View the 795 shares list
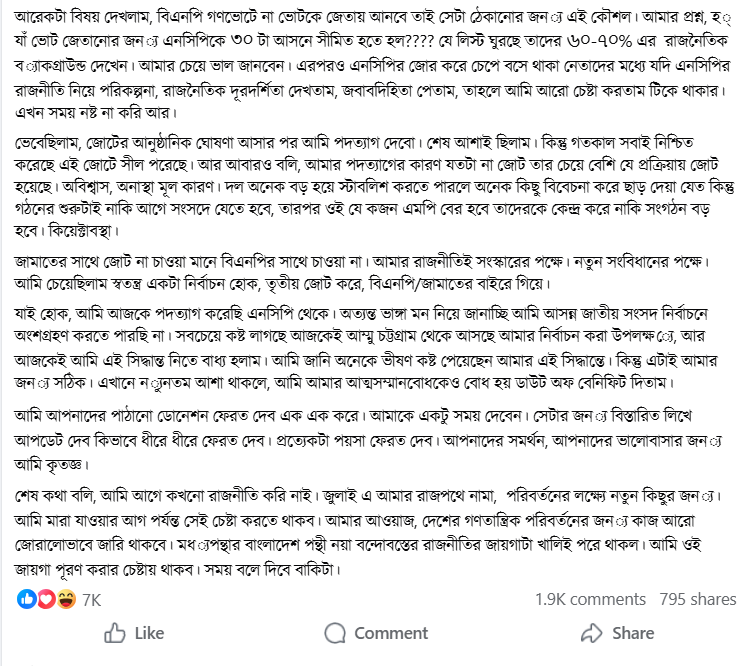This screenshot has width=742, height=666. click(x=698, y=599)
